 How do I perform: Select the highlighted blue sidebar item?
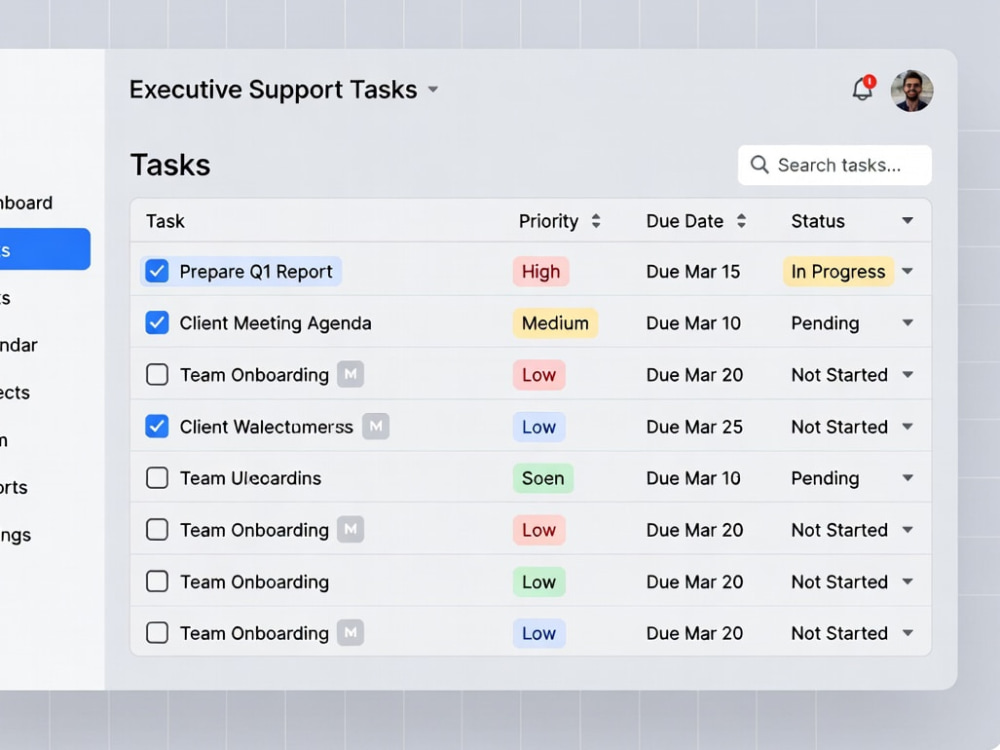(x=45, y=249)
